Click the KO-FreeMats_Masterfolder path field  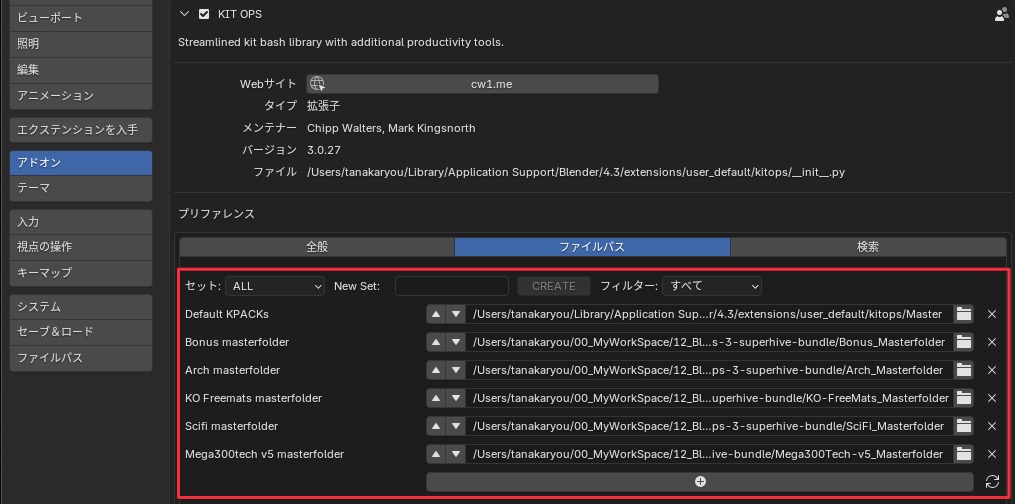click(x=709, y=398)
